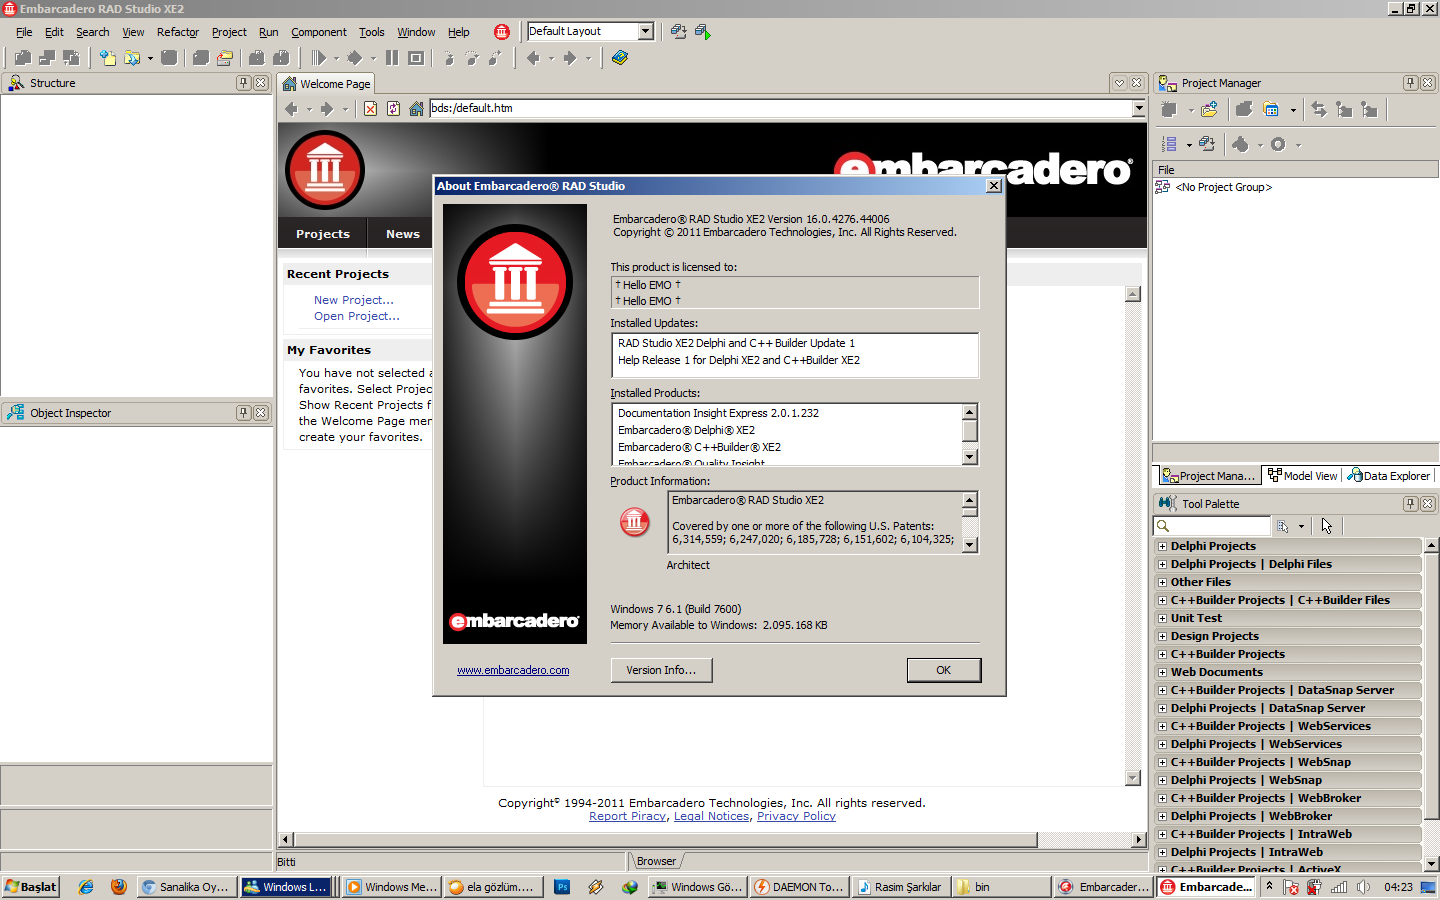The width and height of the screenshot is (1440, 900).
Task: Click the Open Project... link
Action: 357,316
